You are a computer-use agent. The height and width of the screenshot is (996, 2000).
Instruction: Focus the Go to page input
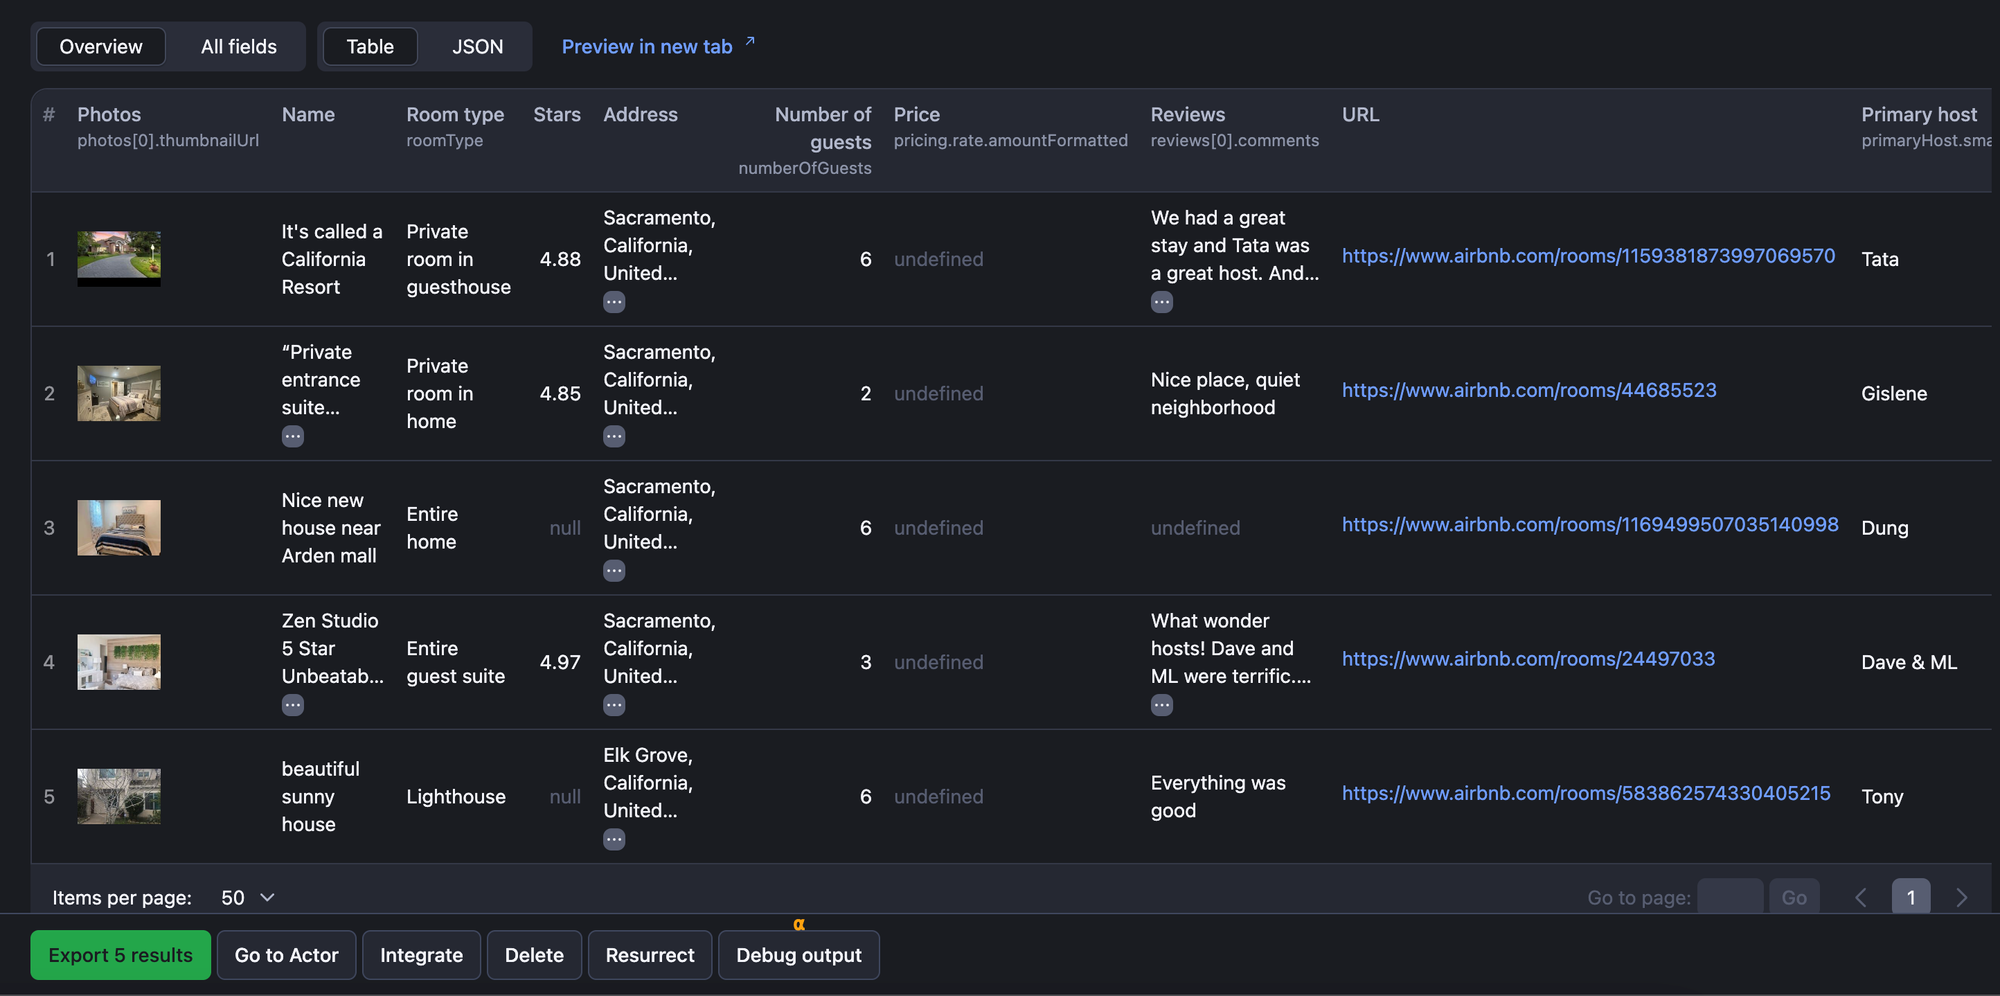point(1730,898)
